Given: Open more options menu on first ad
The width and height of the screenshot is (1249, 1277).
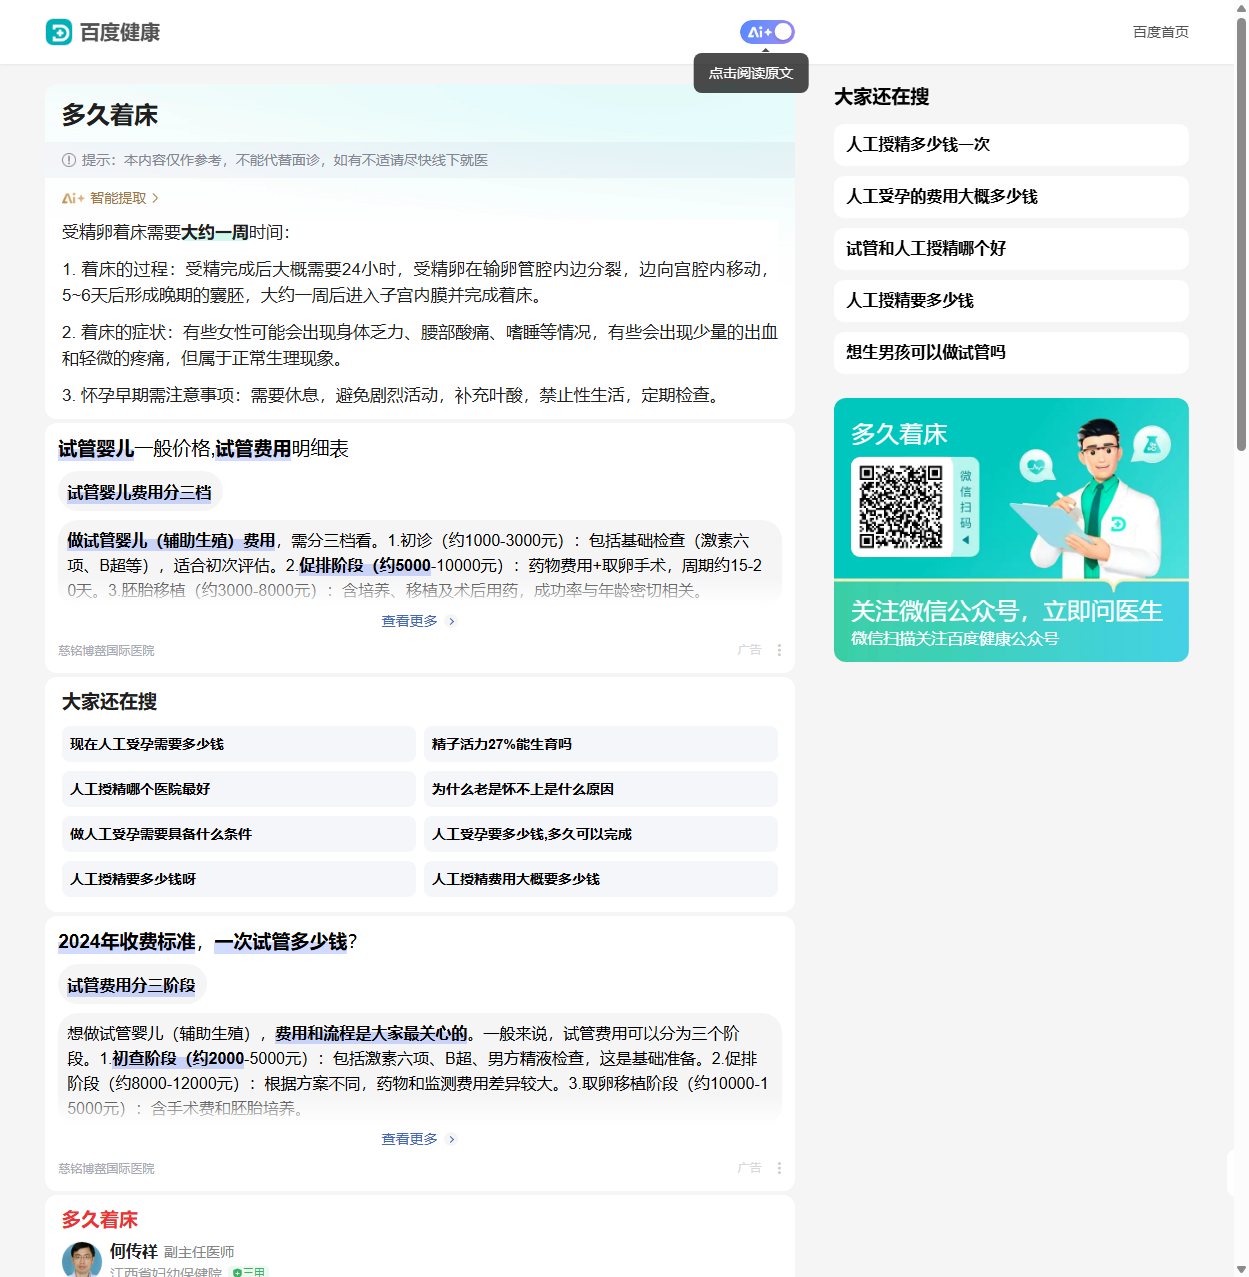Looking at the screenshot, I should click(779, 650).
